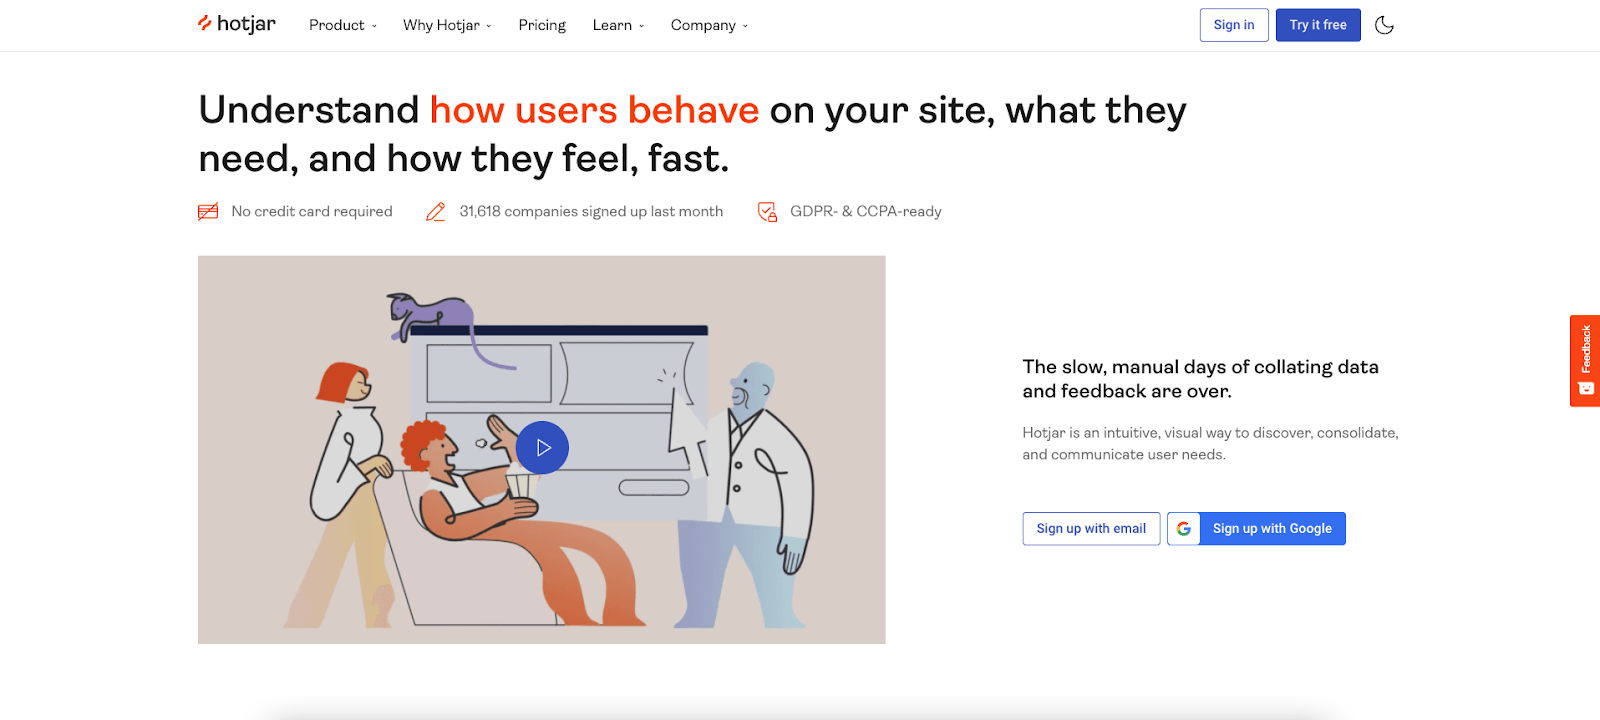
Task: Choose Sign up with email
Action: [x=1091, y=529]
